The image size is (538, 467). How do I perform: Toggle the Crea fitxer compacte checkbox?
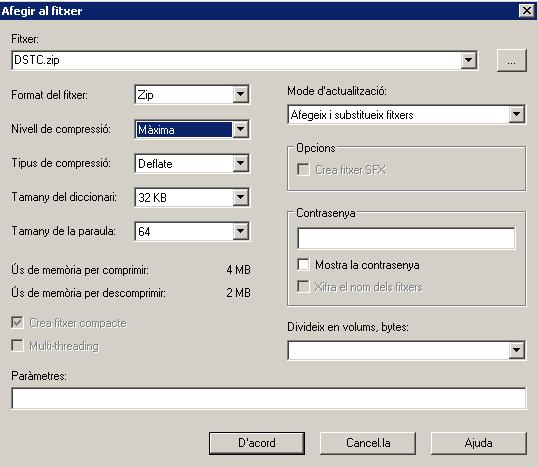click(17, 323)
